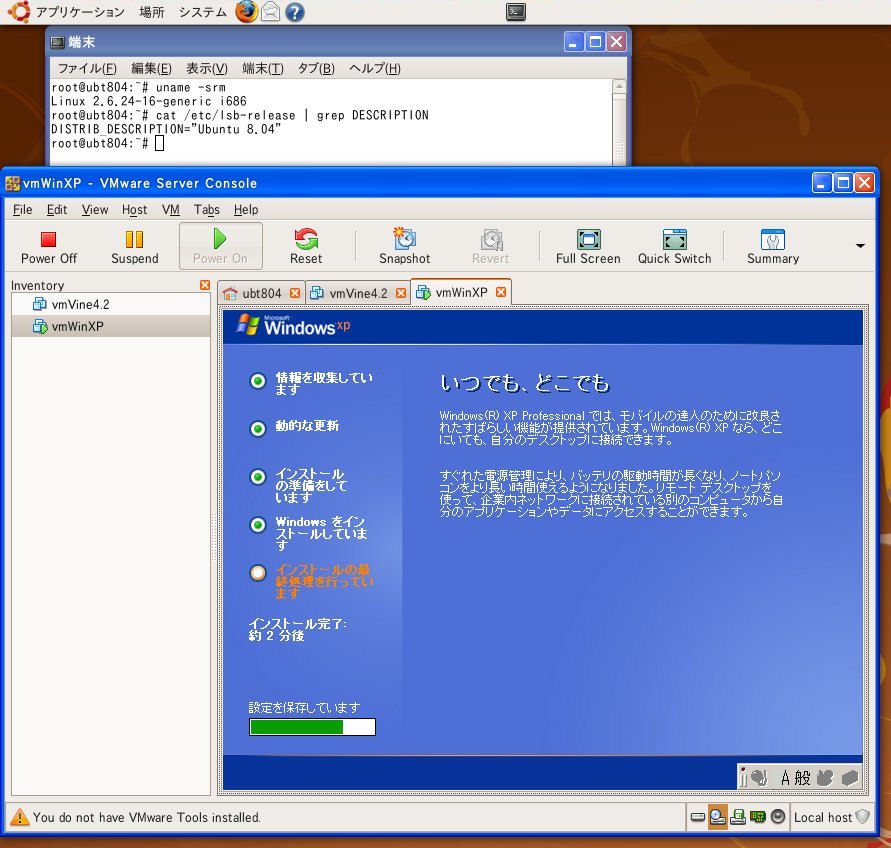Close the vmVine4.2 tab
Screen dimensions: 891x848
tap(401, 293)
